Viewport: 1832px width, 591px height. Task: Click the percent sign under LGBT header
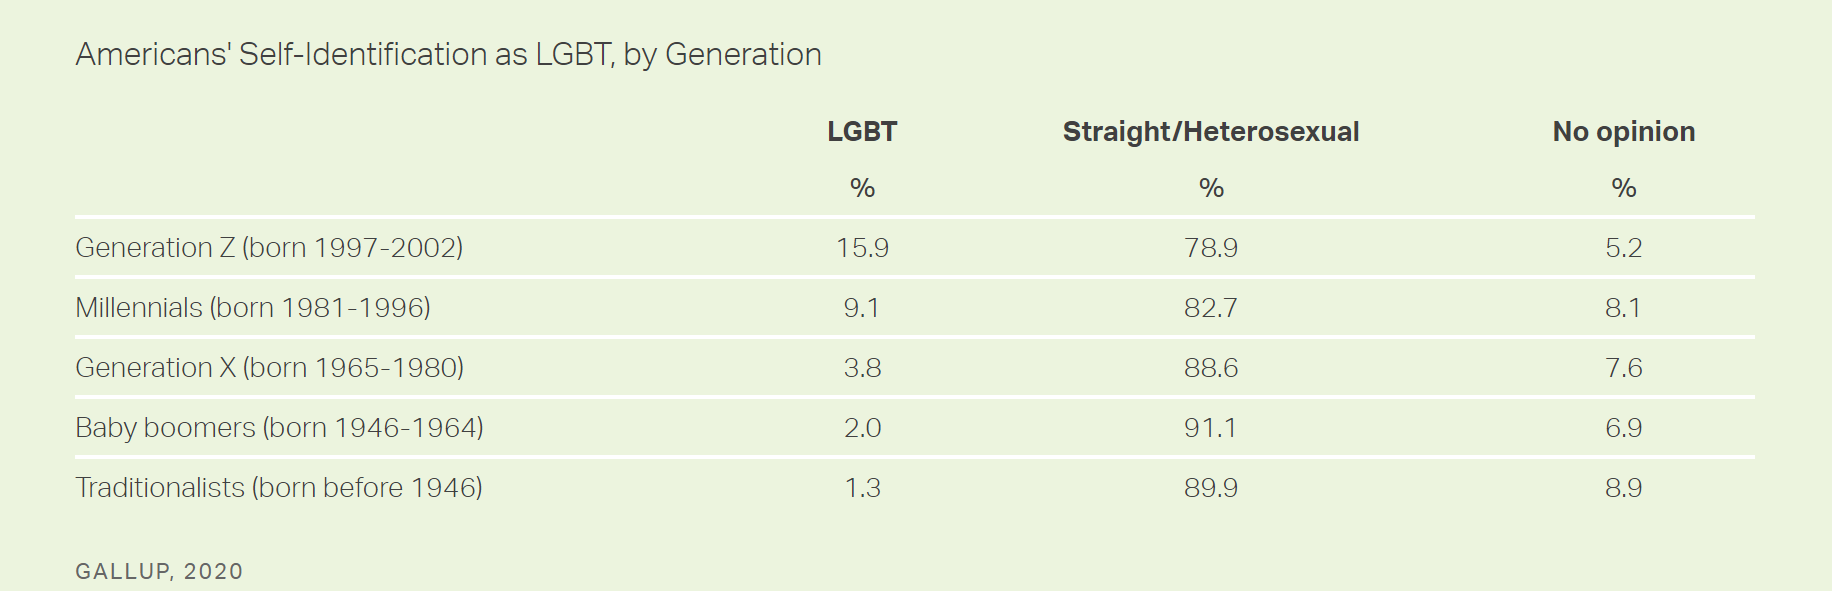[x=862, y=188]
